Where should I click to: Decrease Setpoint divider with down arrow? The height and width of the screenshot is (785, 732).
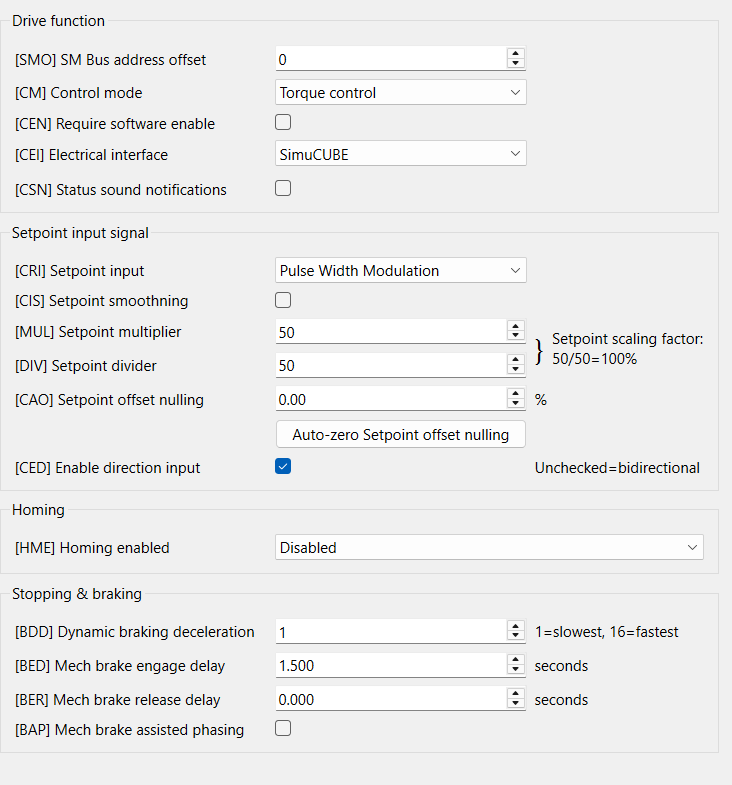(x=515, y=371)
